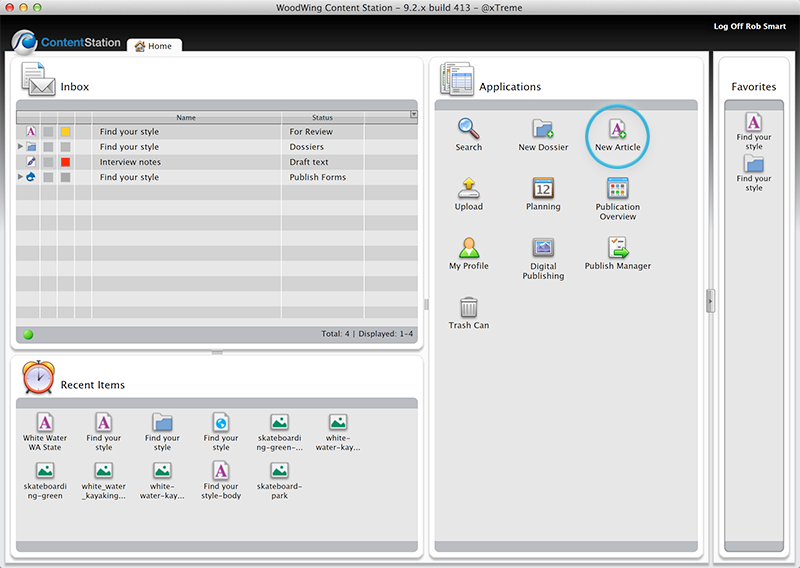This screenshot has width=800, height=568.
Task: Open the Upload application
Action: 468,194
